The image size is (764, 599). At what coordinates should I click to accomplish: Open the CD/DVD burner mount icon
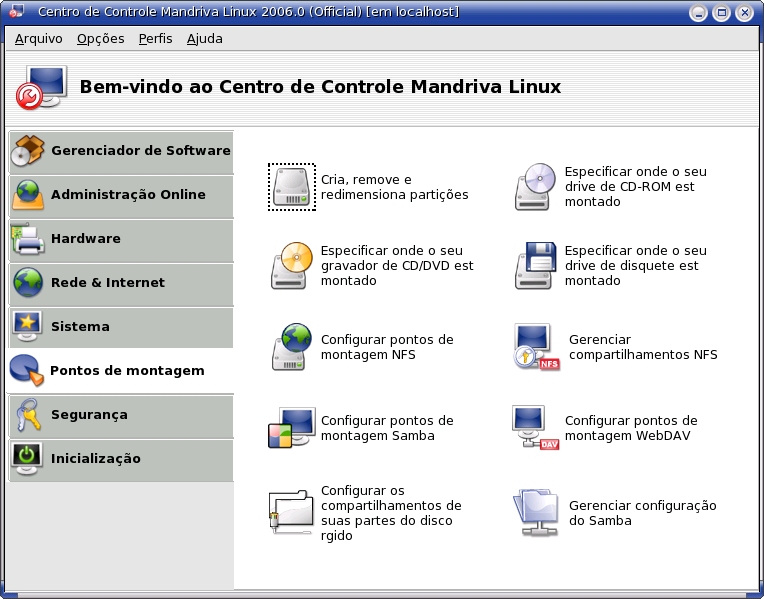pos(291,266)
